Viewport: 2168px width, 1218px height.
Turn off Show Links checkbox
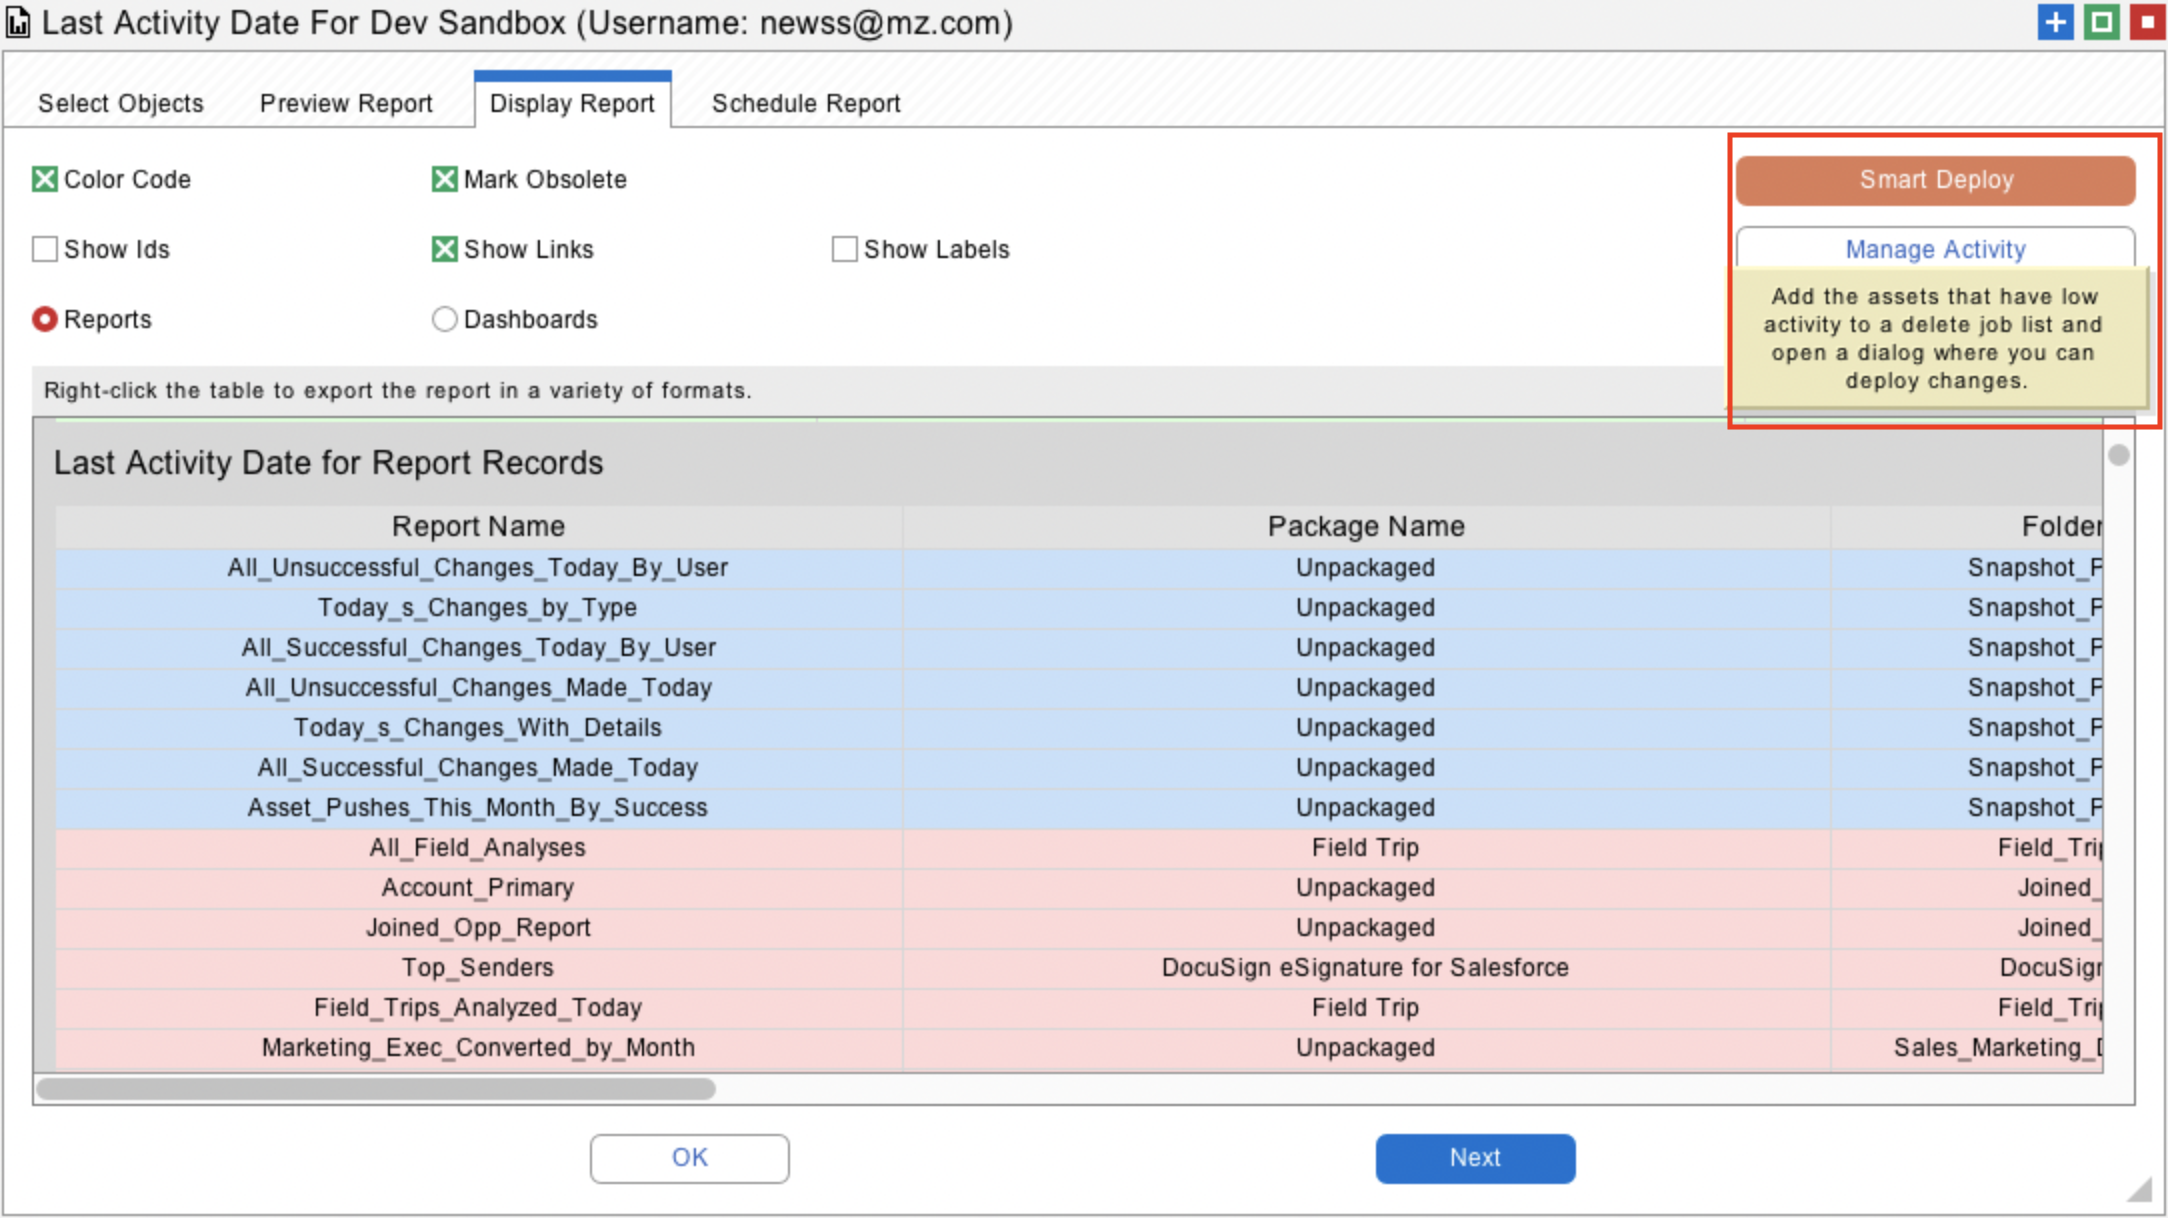click(x=444, y=249)
